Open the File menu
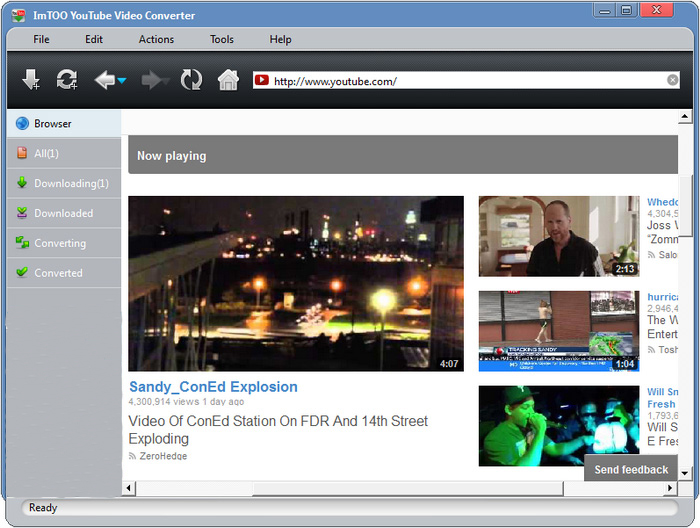This screenshot has height=528, width=700. click(x=42, y=39)
